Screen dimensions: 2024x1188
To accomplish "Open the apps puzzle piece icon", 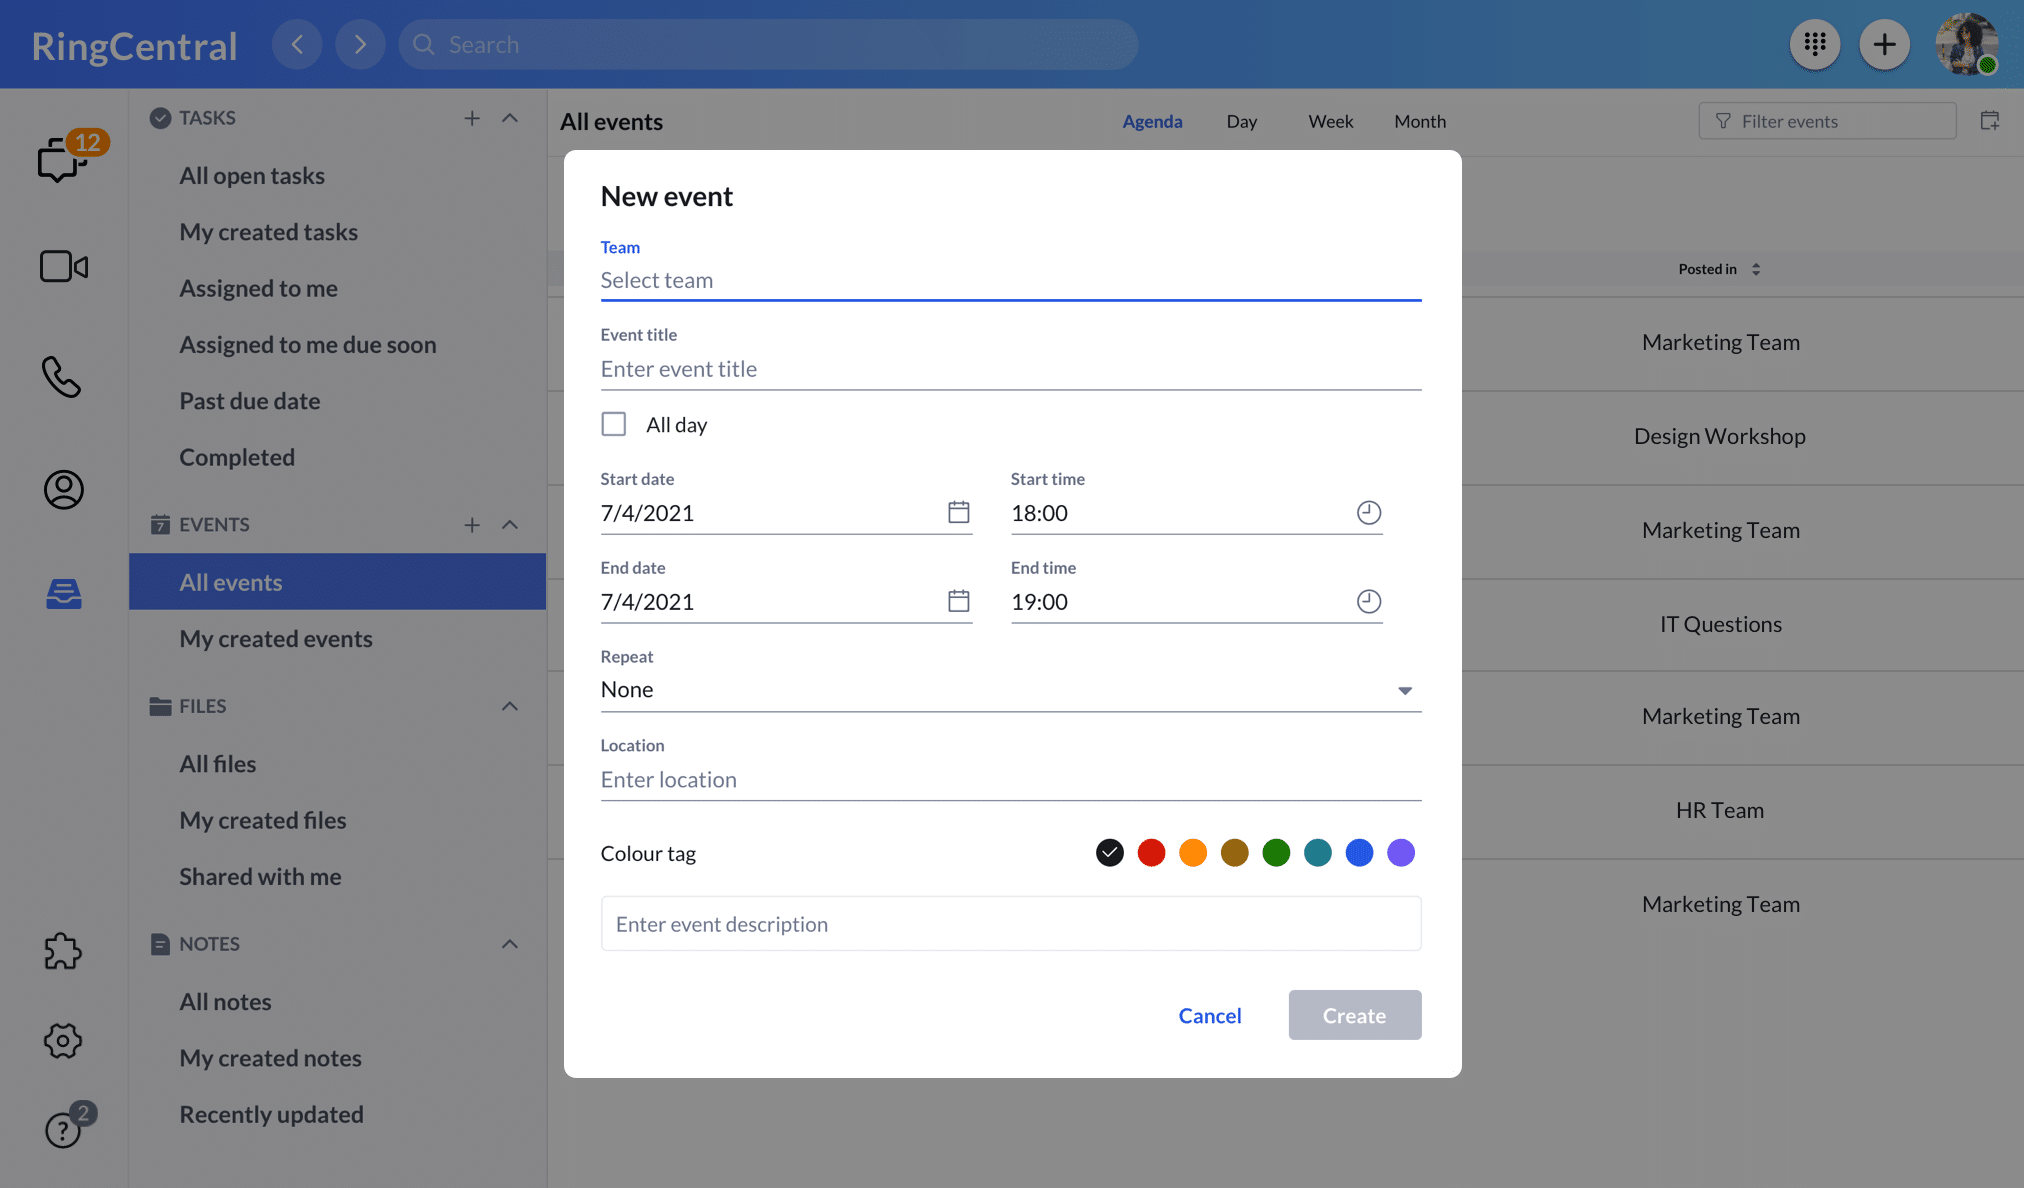I will tap(62, 951).
